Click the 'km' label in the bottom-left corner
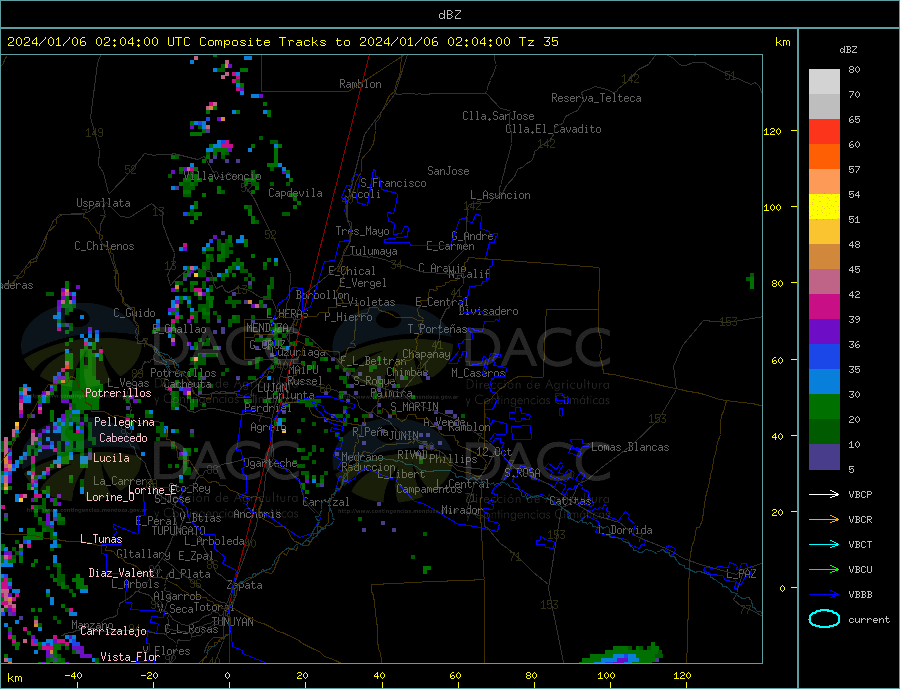This screenshot has width=900, height=689. pos(15,678)
